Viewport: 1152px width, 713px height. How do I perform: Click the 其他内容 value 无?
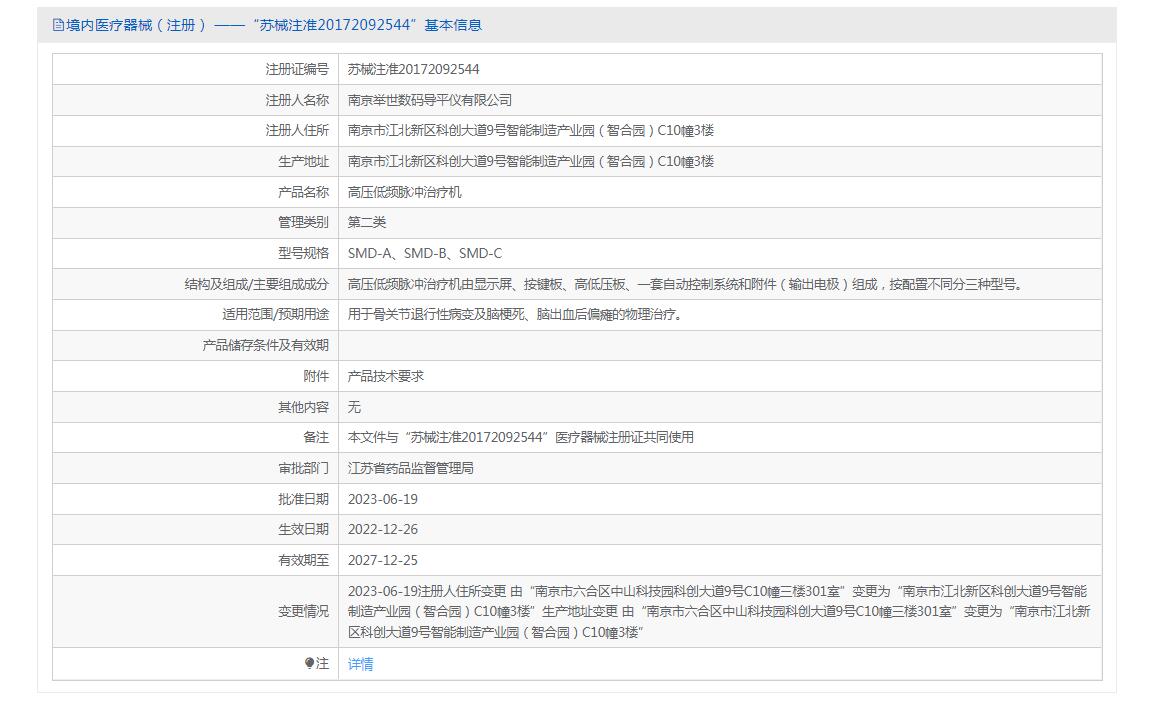(x=352, y=407)
